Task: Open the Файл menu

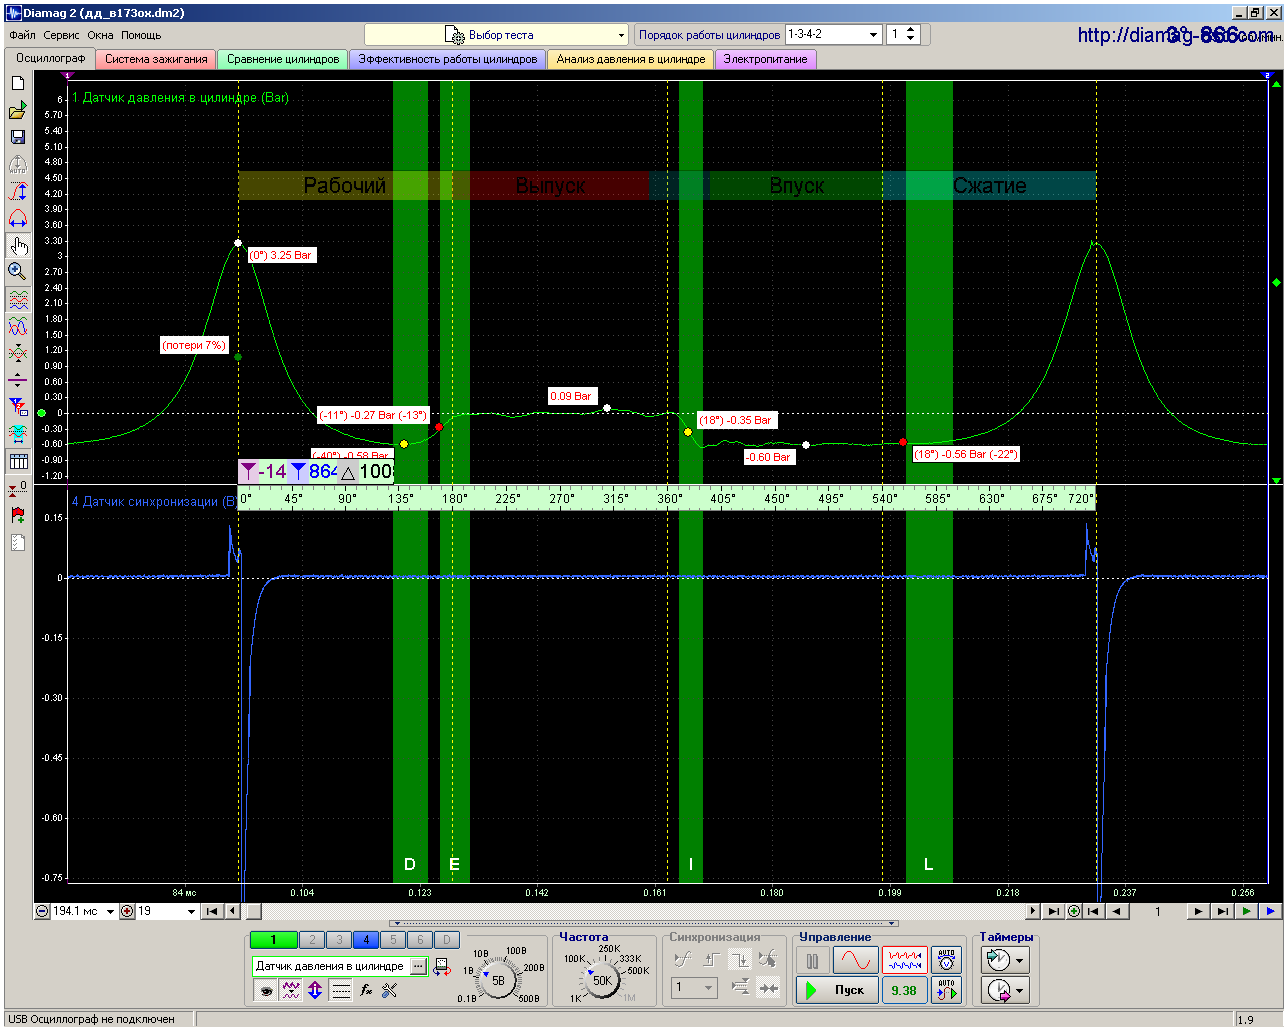Action: pos(22,35)
